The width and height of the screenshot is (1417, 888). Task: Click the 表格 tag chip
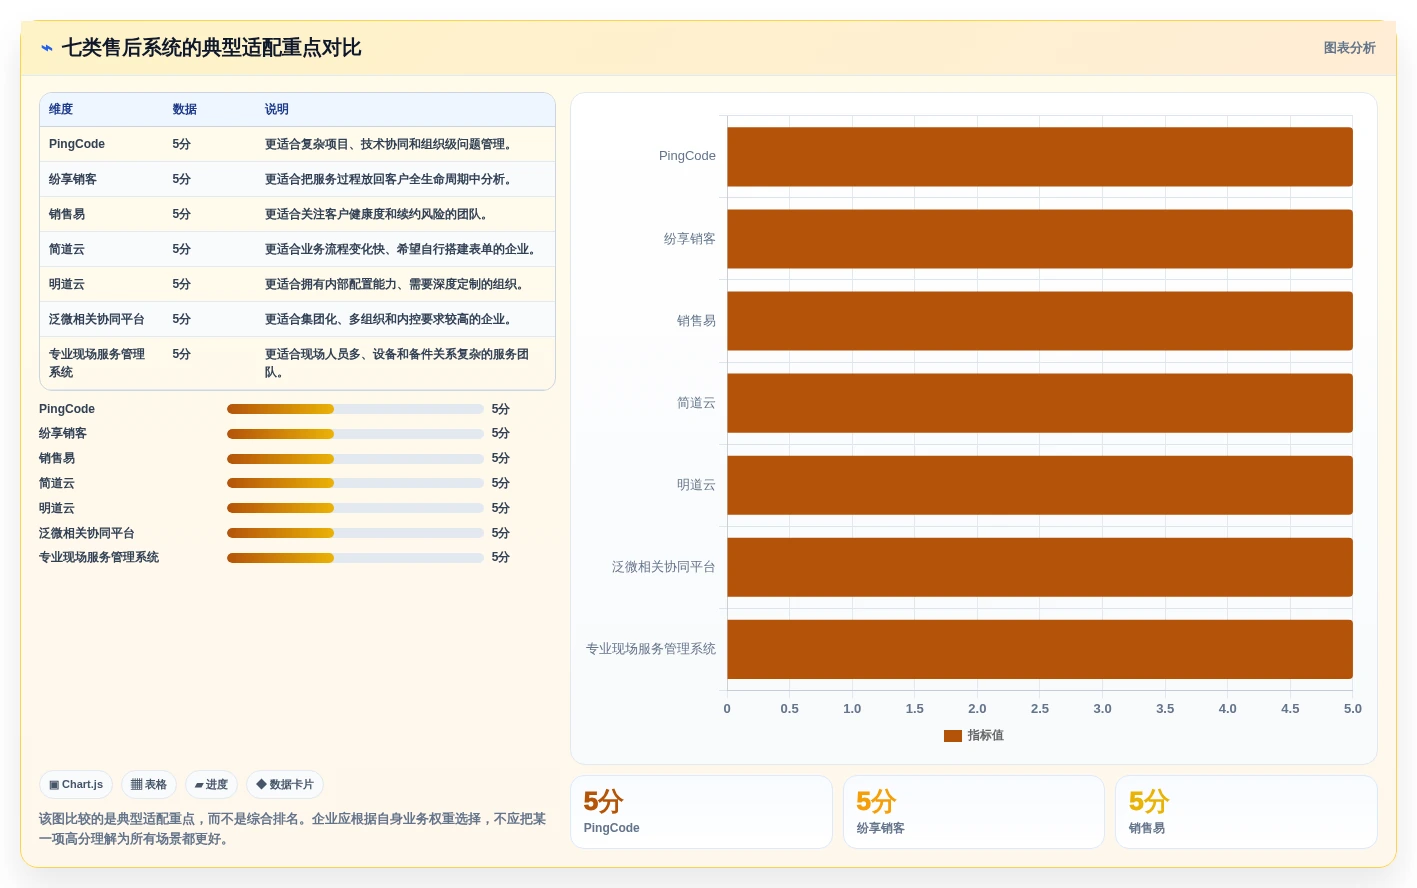click(x=149, y=785)
